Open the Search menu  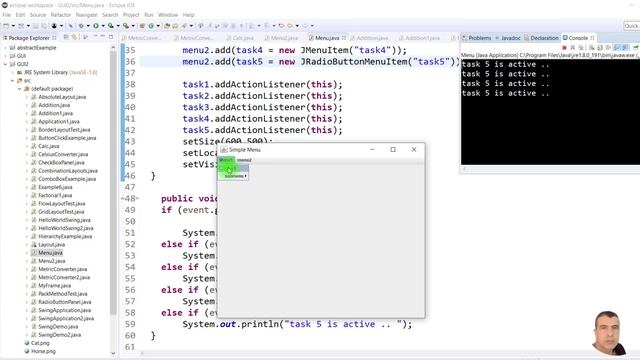pyautogui.click(x=110, y=15)
